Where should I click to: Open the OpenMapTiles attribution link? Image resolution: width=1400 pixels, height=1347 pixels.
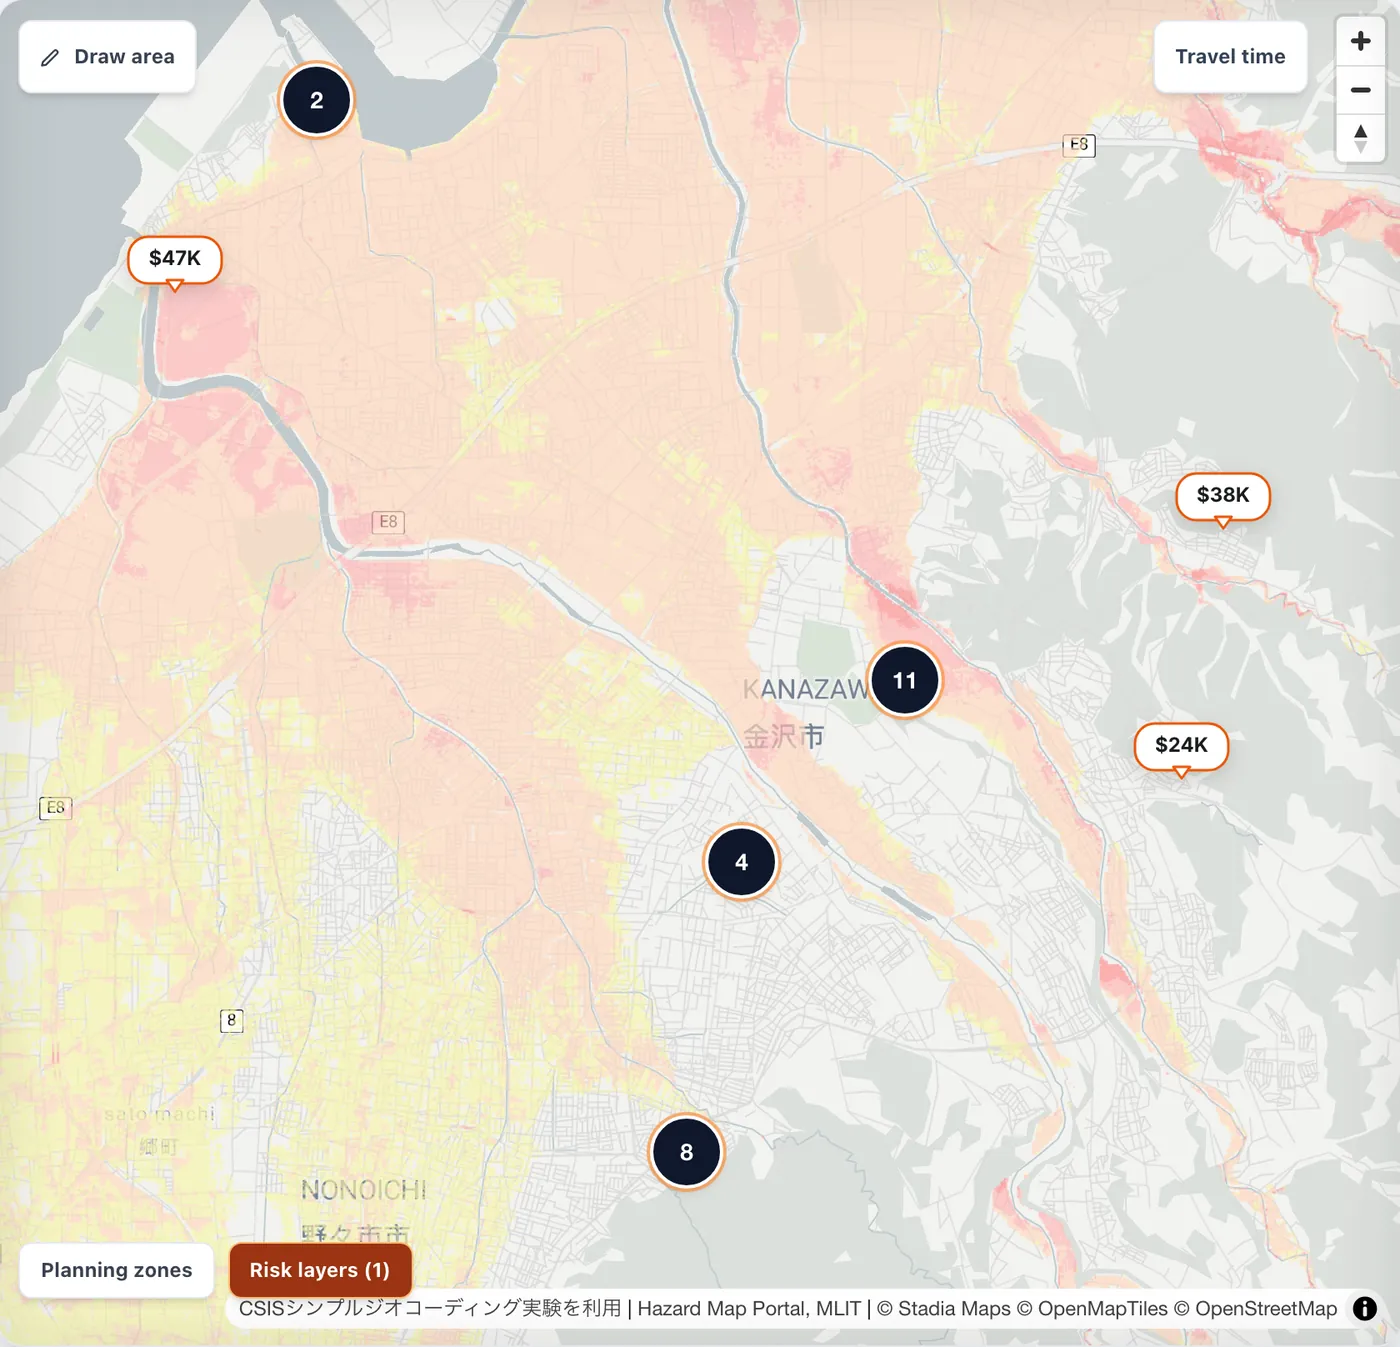(1092, 1309)
